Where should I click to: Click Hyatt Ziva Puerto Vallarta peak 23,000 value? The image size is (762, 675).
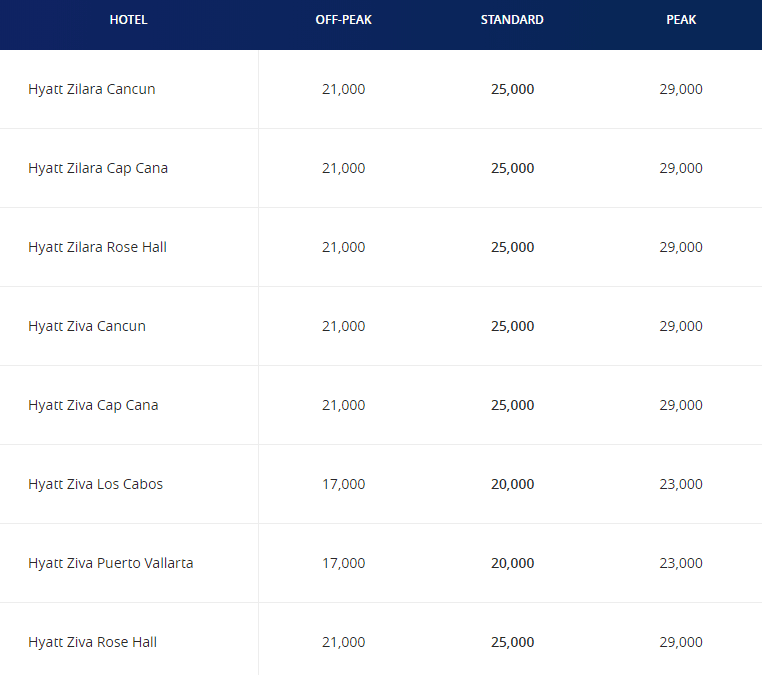point(681,563)
